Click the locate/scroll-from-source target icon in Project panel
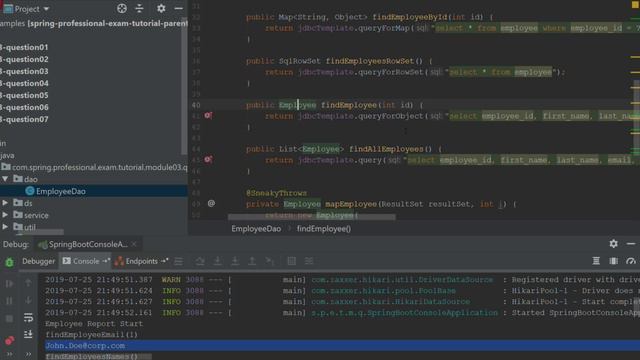This screenshot has width=640, height=360. tap(122, 8)
